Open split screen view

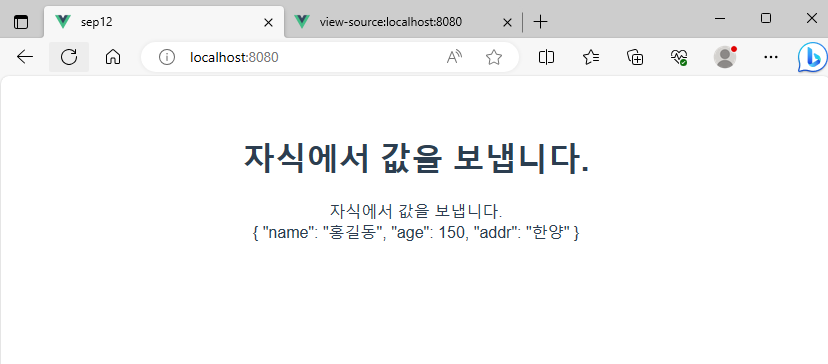547,57
